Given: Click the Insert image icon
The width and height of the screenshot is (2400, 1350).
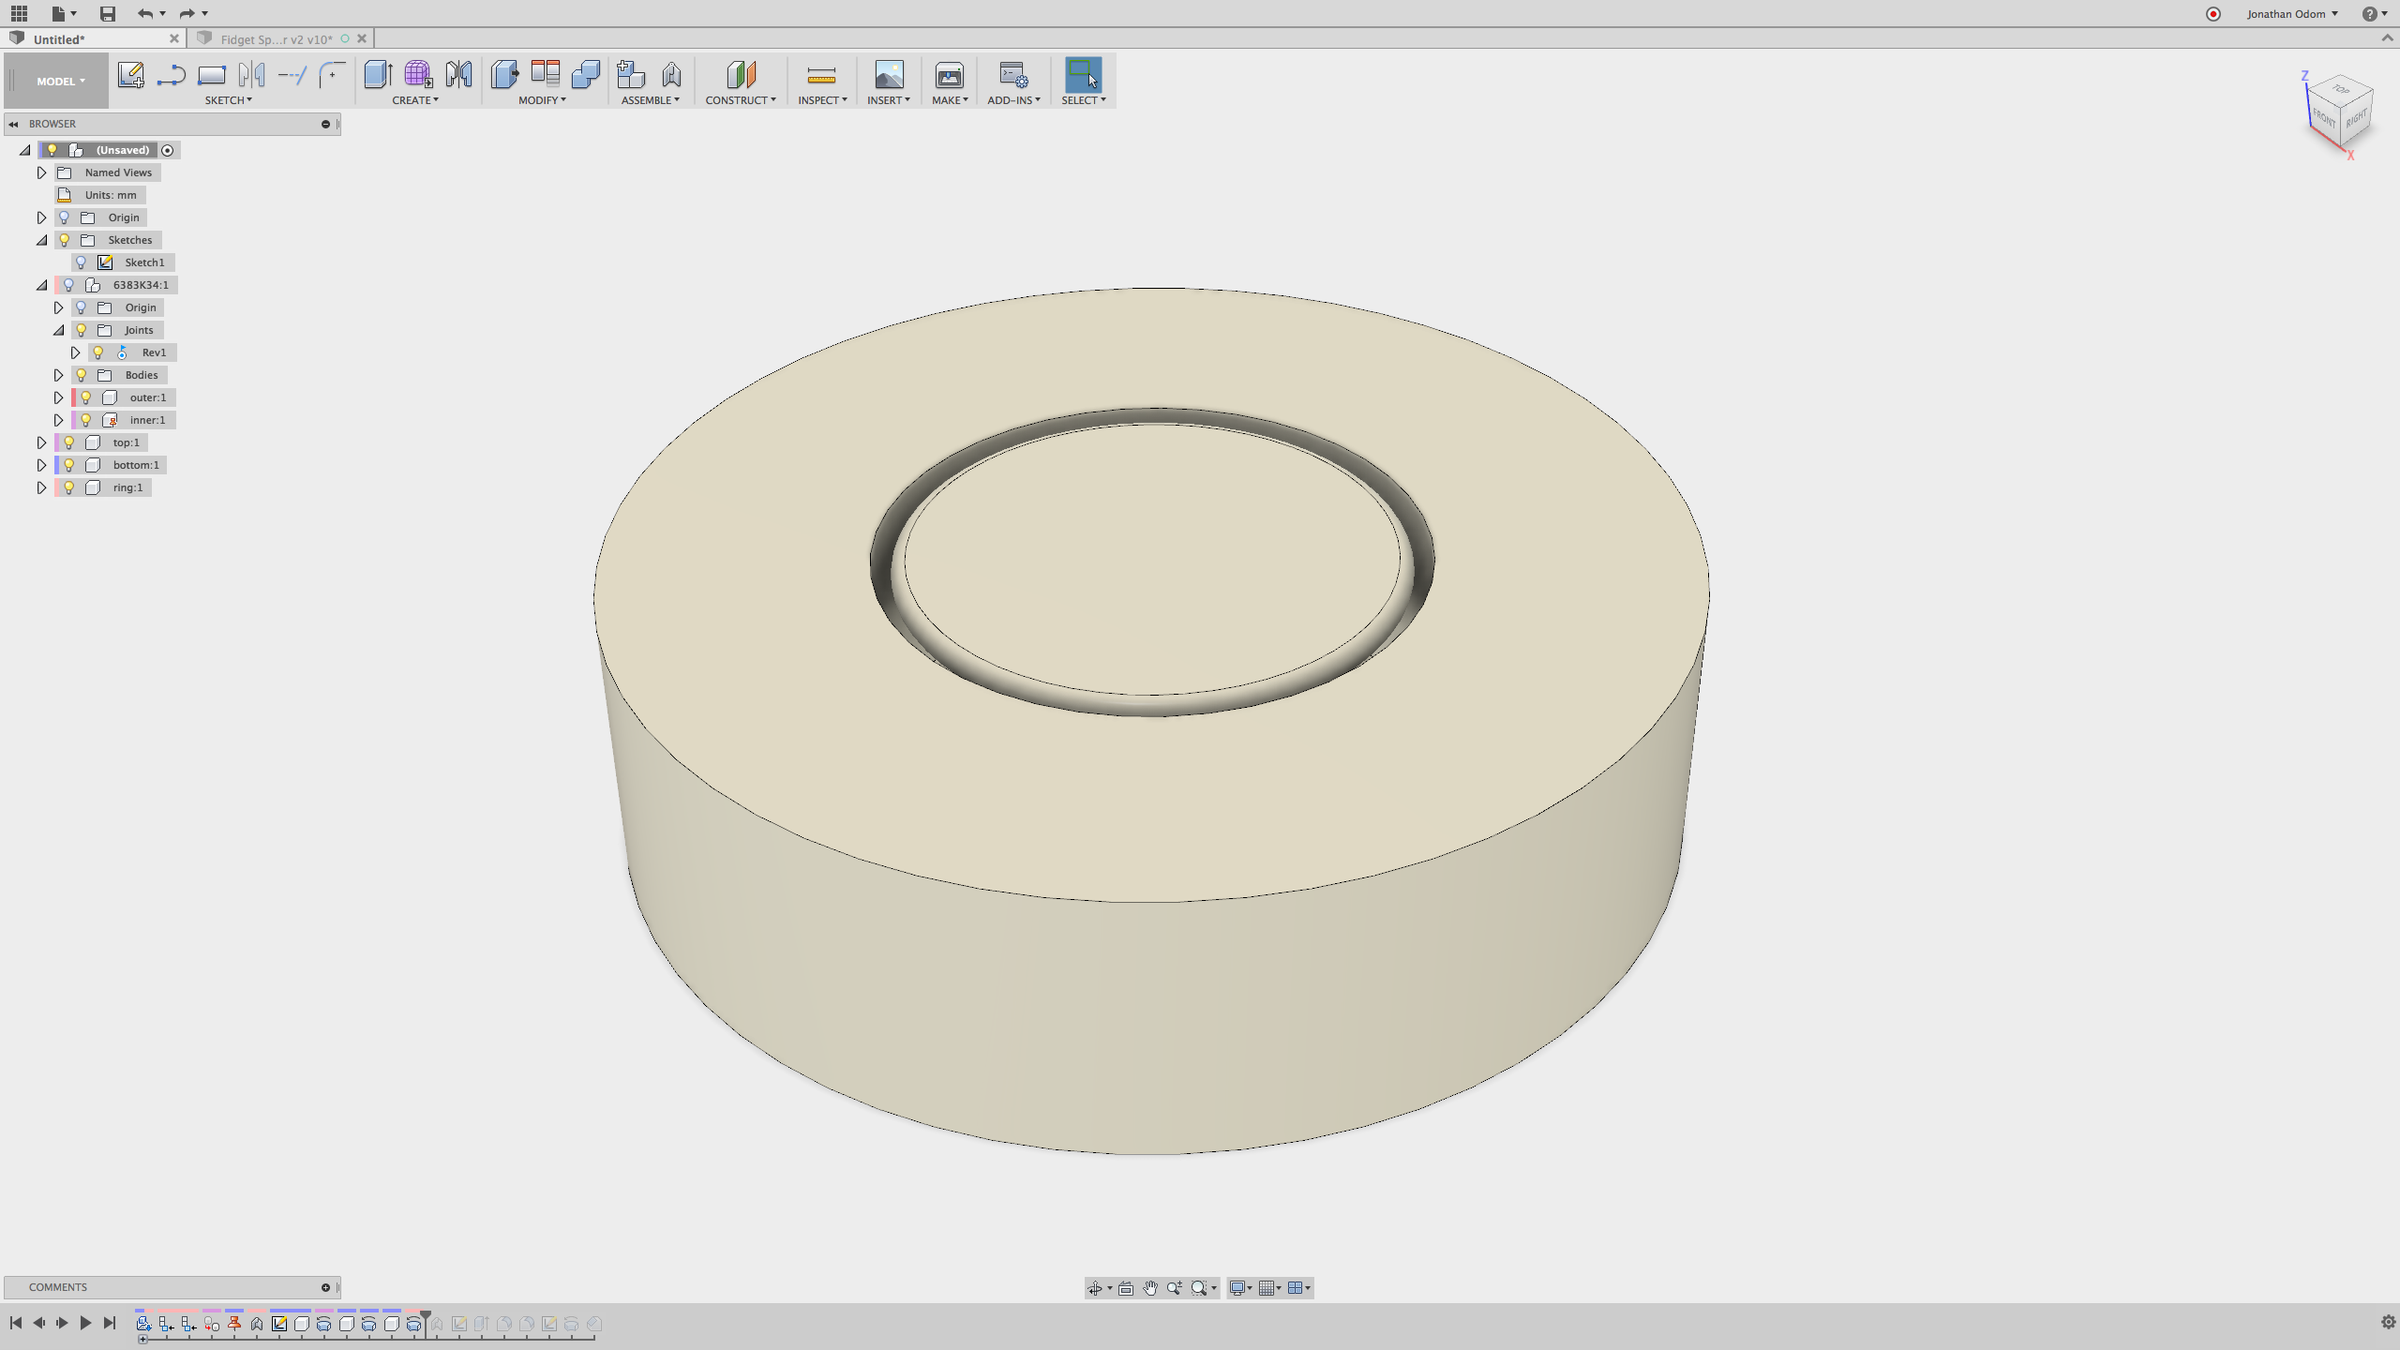Looking at the screenshot, I should pos(888,75).
